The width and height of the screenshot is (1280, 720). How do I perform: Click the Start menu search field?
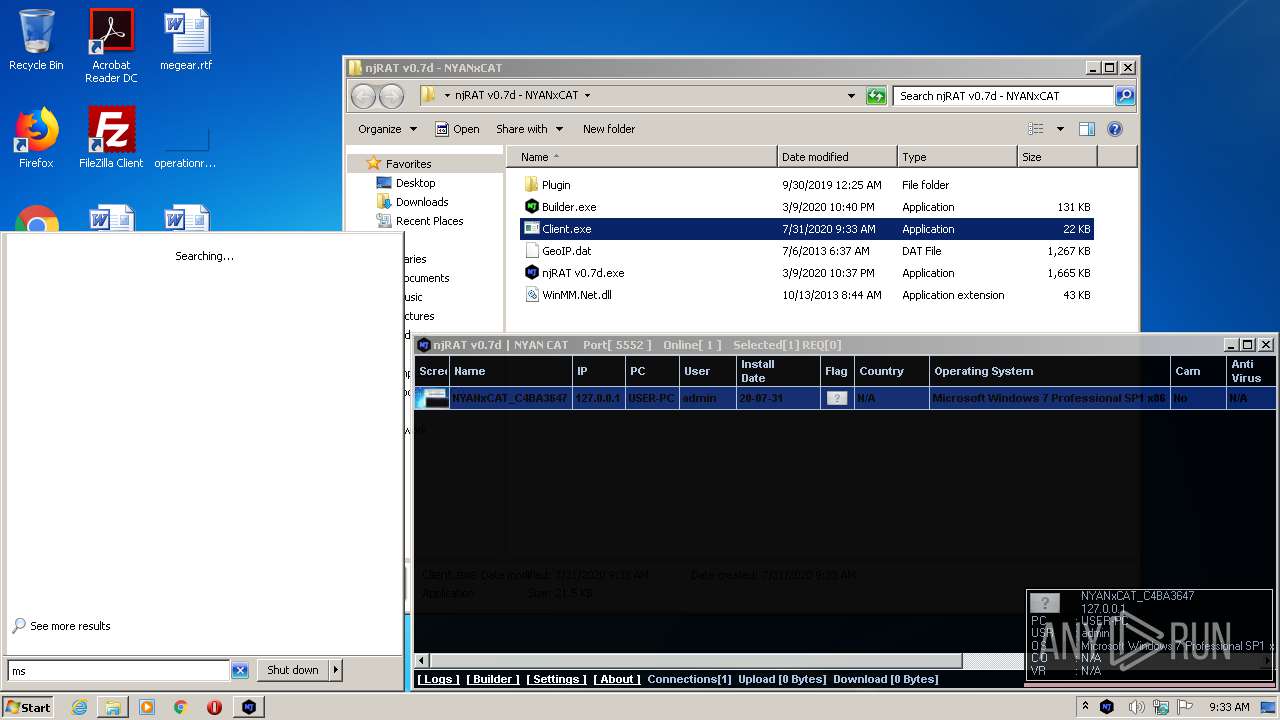(x=119, y=670)
